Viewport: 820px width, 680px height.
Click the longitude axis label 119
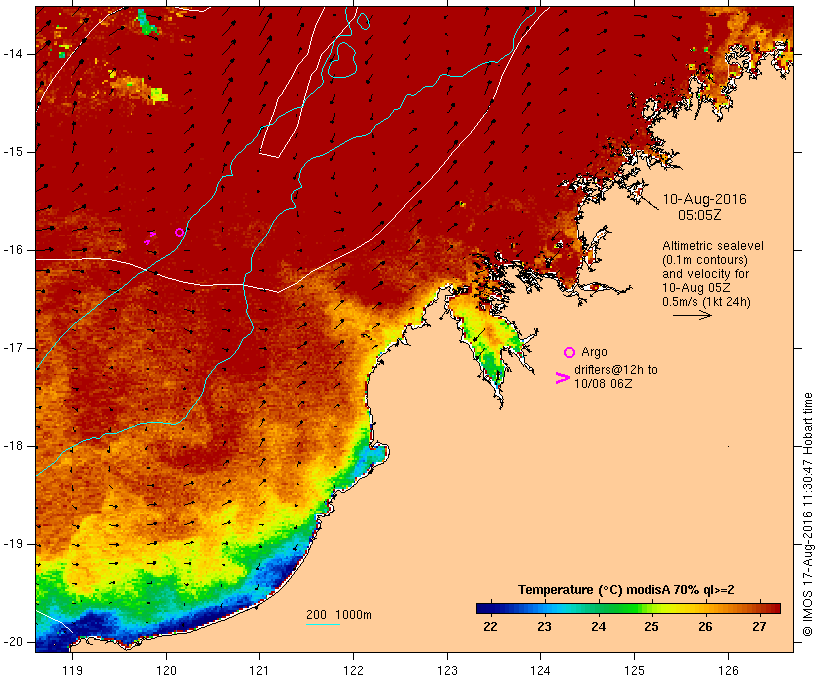click(x=72, y=671)
